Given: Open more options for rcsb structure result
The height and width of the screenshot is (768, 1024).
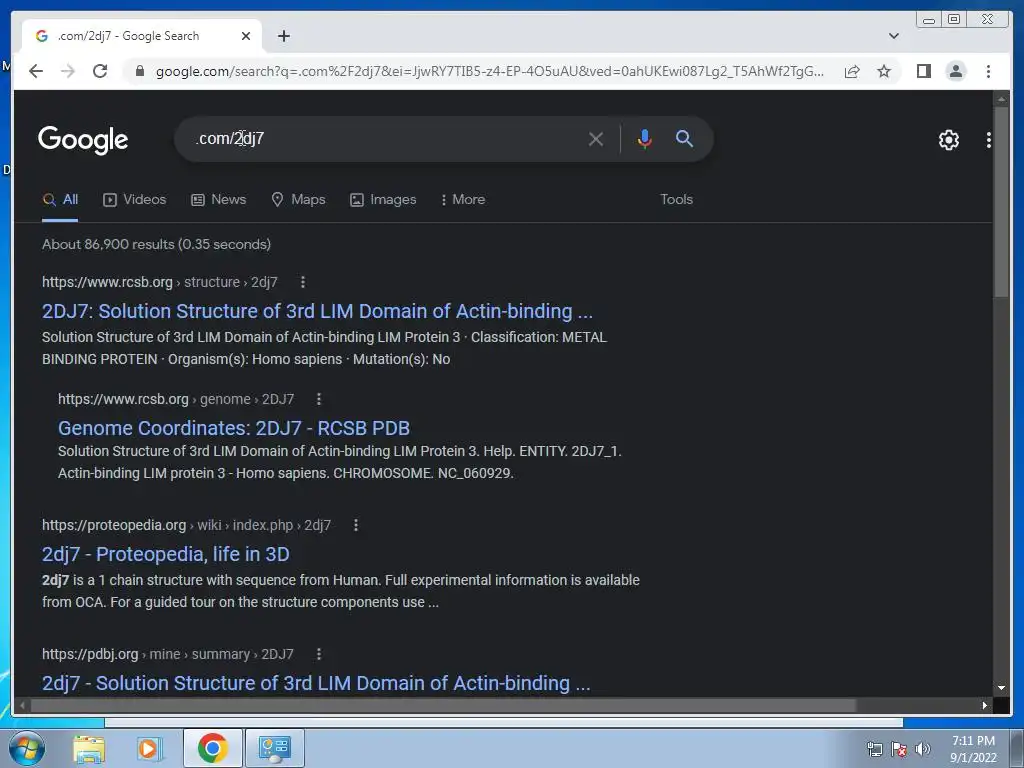Looking at the screenshot, I should click(x=302, y=282).
